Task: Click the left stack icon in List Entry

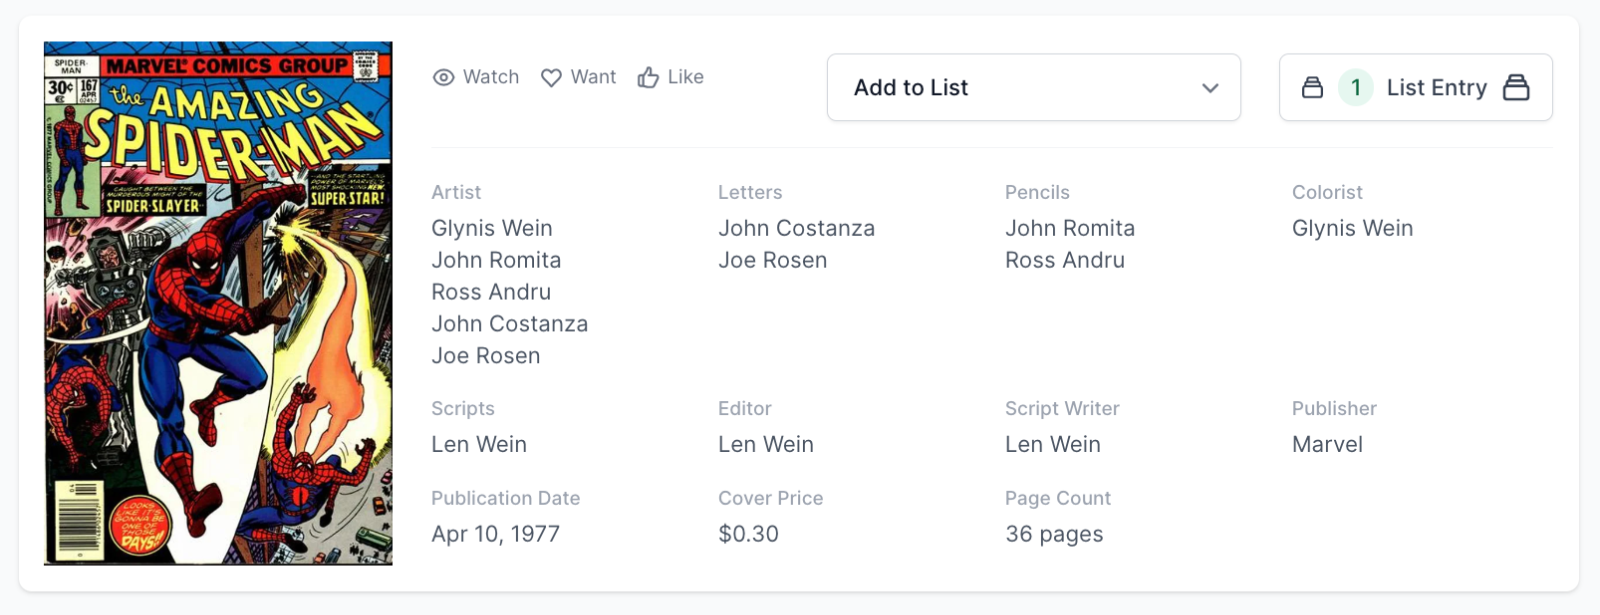Action: point(1312,88)
